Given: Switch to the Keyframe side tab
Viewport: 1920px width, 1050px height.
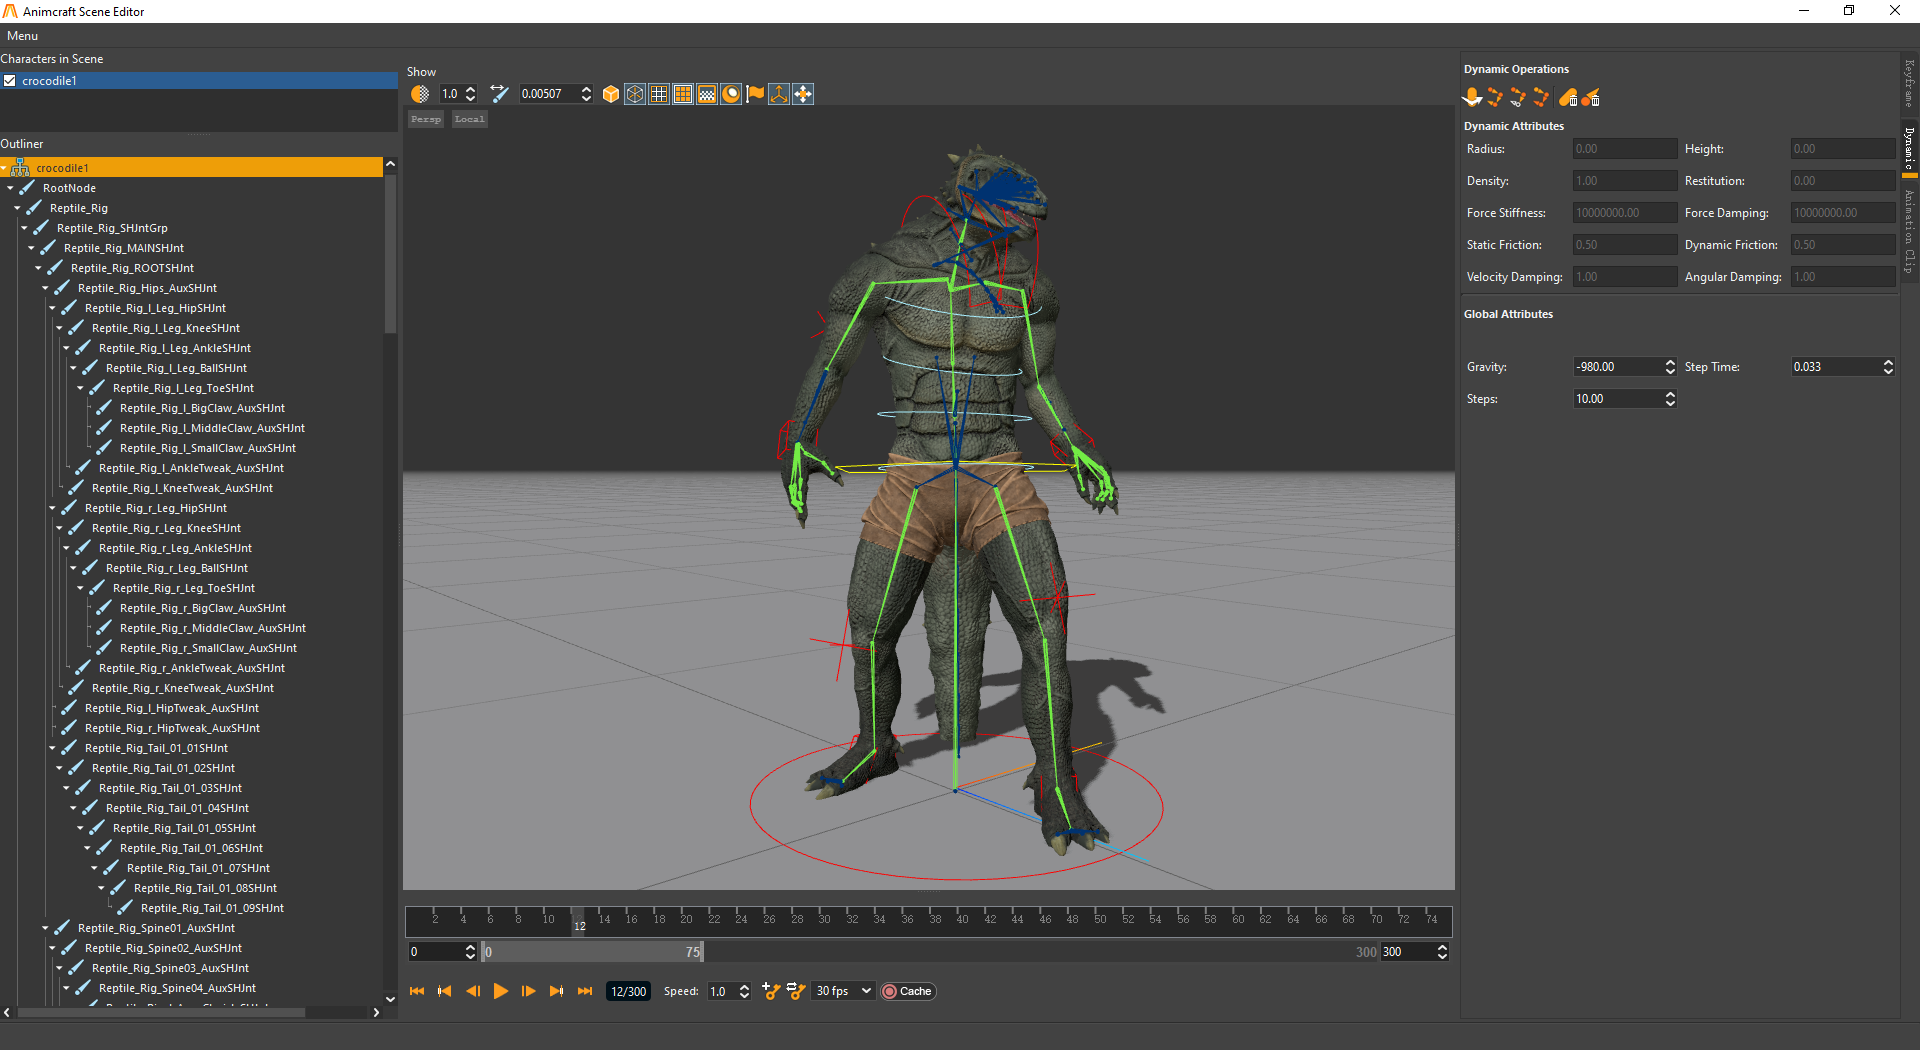Looking at the screenshot, I should pos(1909,84).
